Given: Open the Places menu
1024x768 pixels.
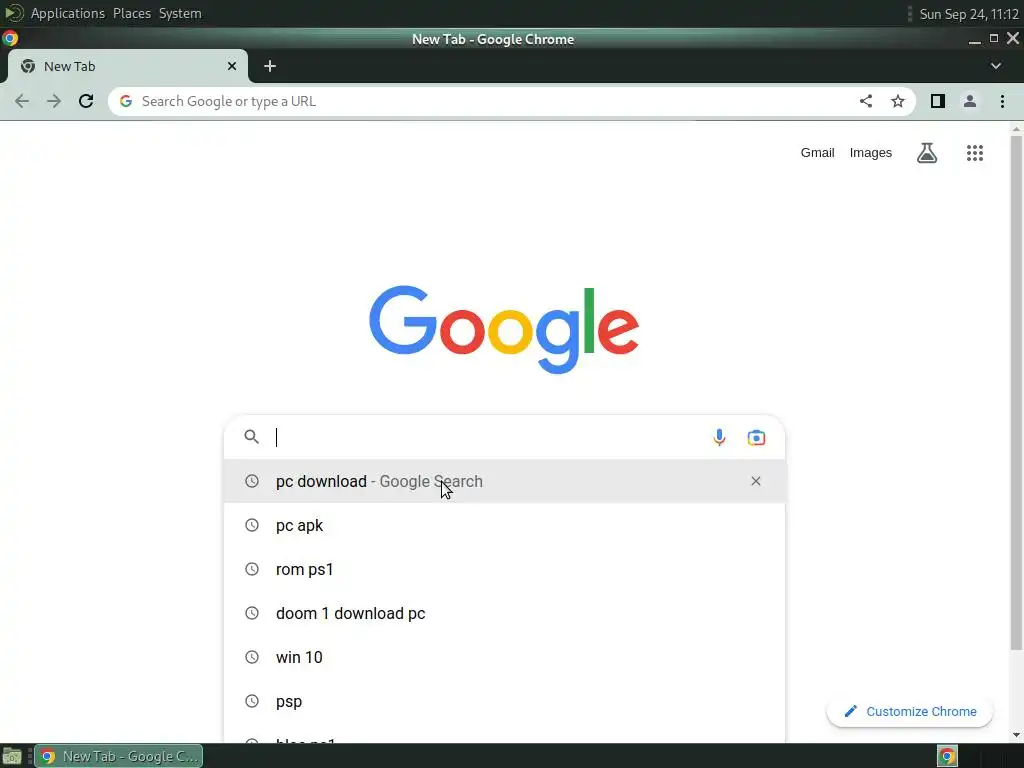Looking at the screenshot, I should (x=132, y=13).
